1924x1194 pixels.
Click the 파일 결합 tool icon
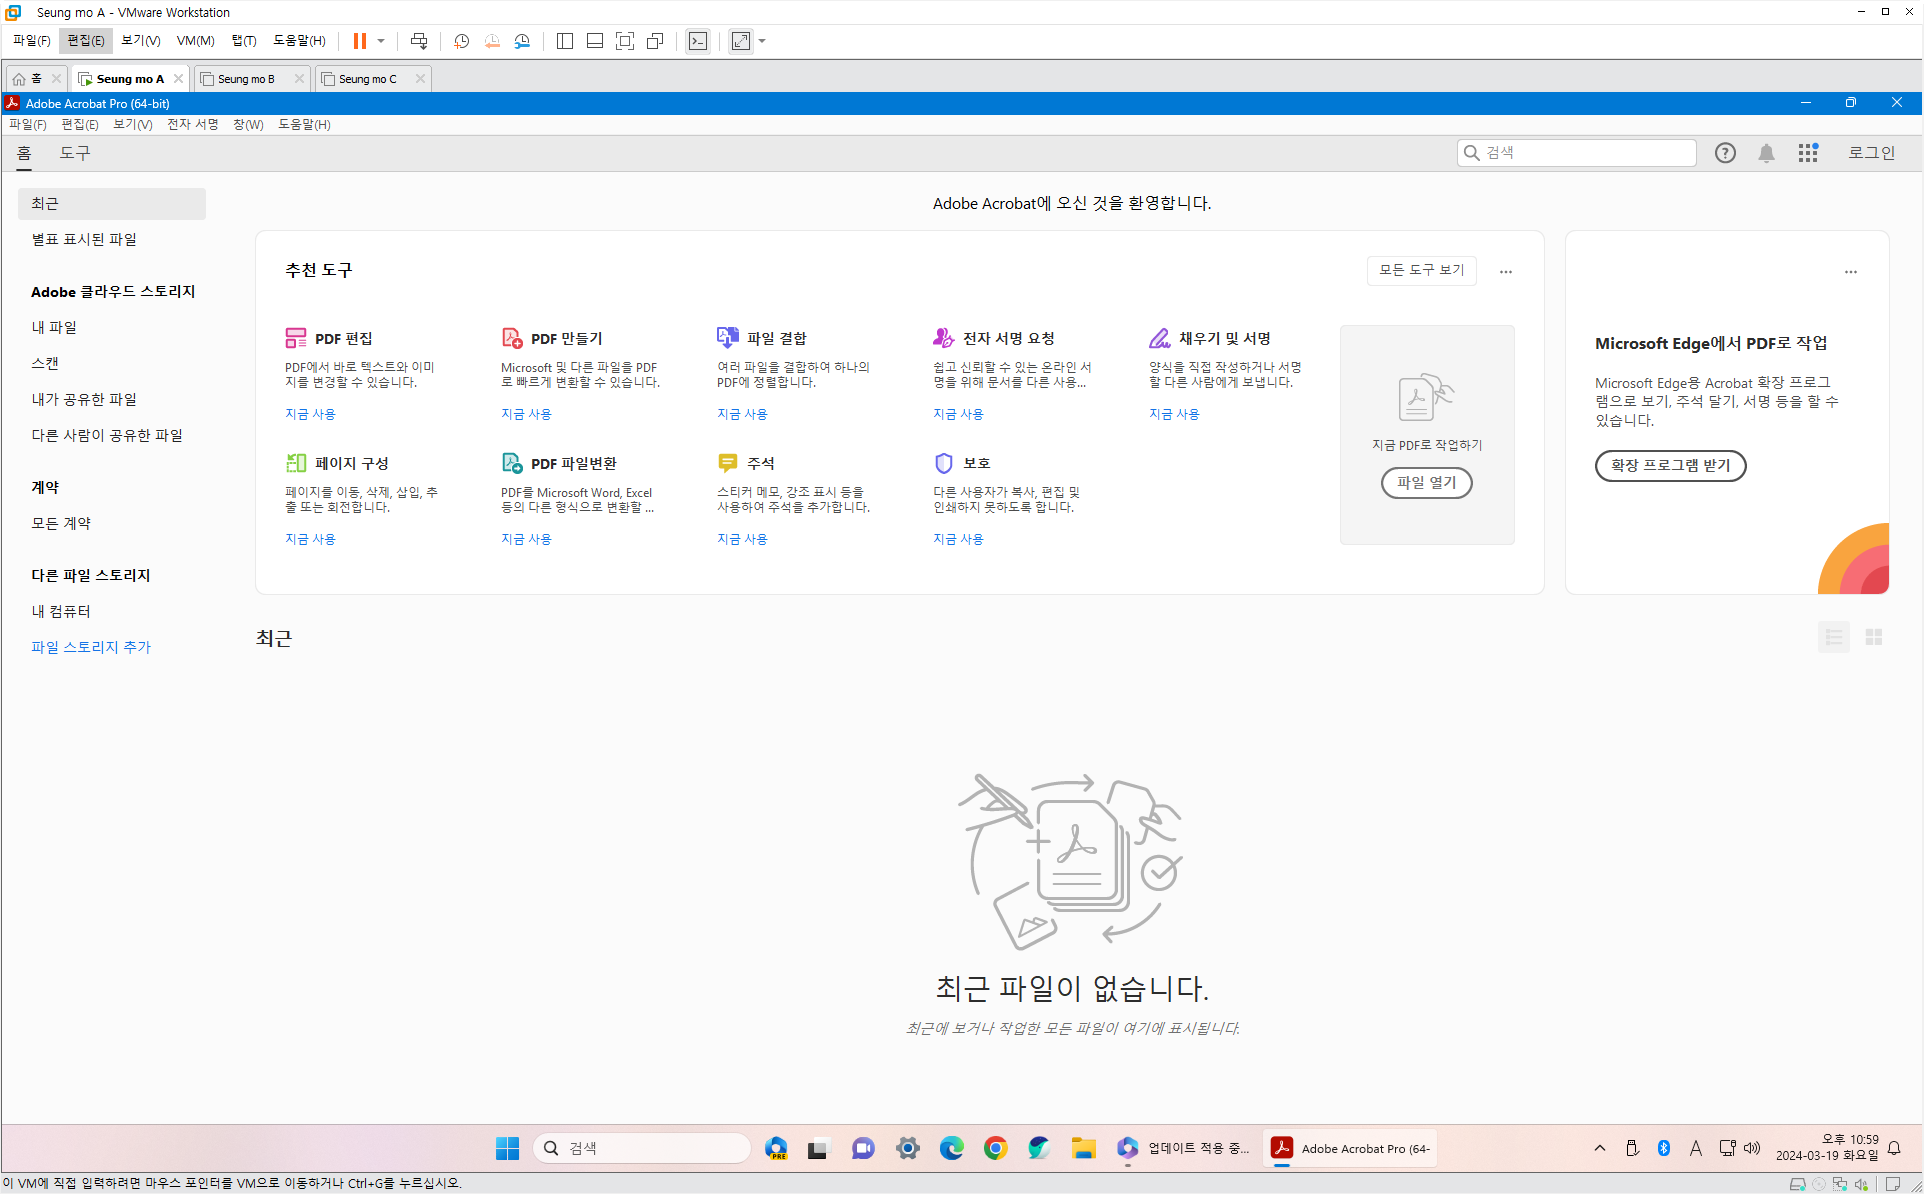[x=728, y=338]
